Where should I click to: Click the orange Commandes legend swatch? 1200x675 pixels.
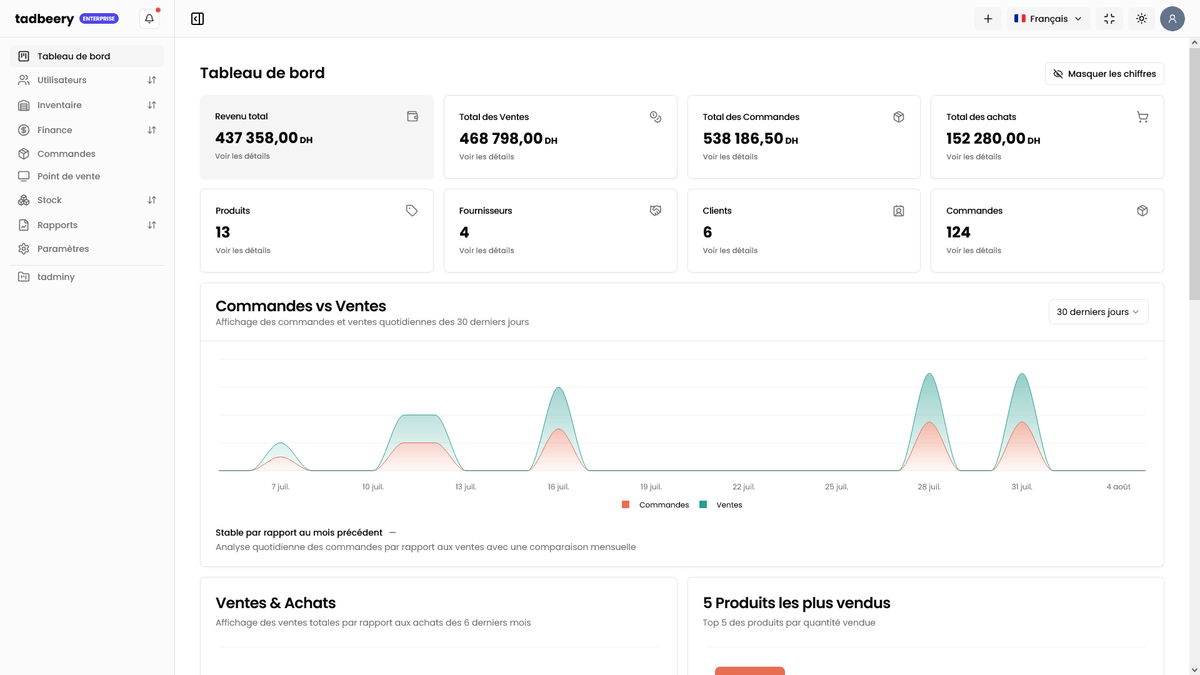(x=626, y=505)
